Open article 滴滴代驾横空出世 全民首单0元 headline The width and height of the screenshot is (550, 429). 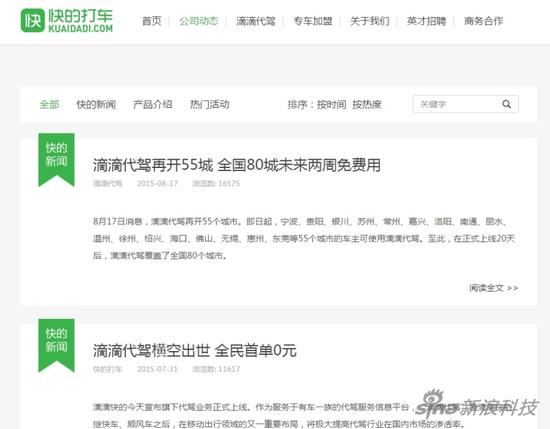point(195,350)
